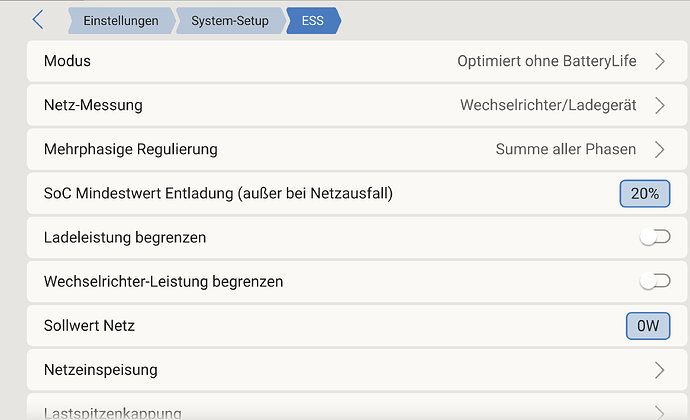The height and width of the screenshot is (420, 690).
Task: Click the 'Netzeinspeisung' label
Action: (x=101, y=370)
